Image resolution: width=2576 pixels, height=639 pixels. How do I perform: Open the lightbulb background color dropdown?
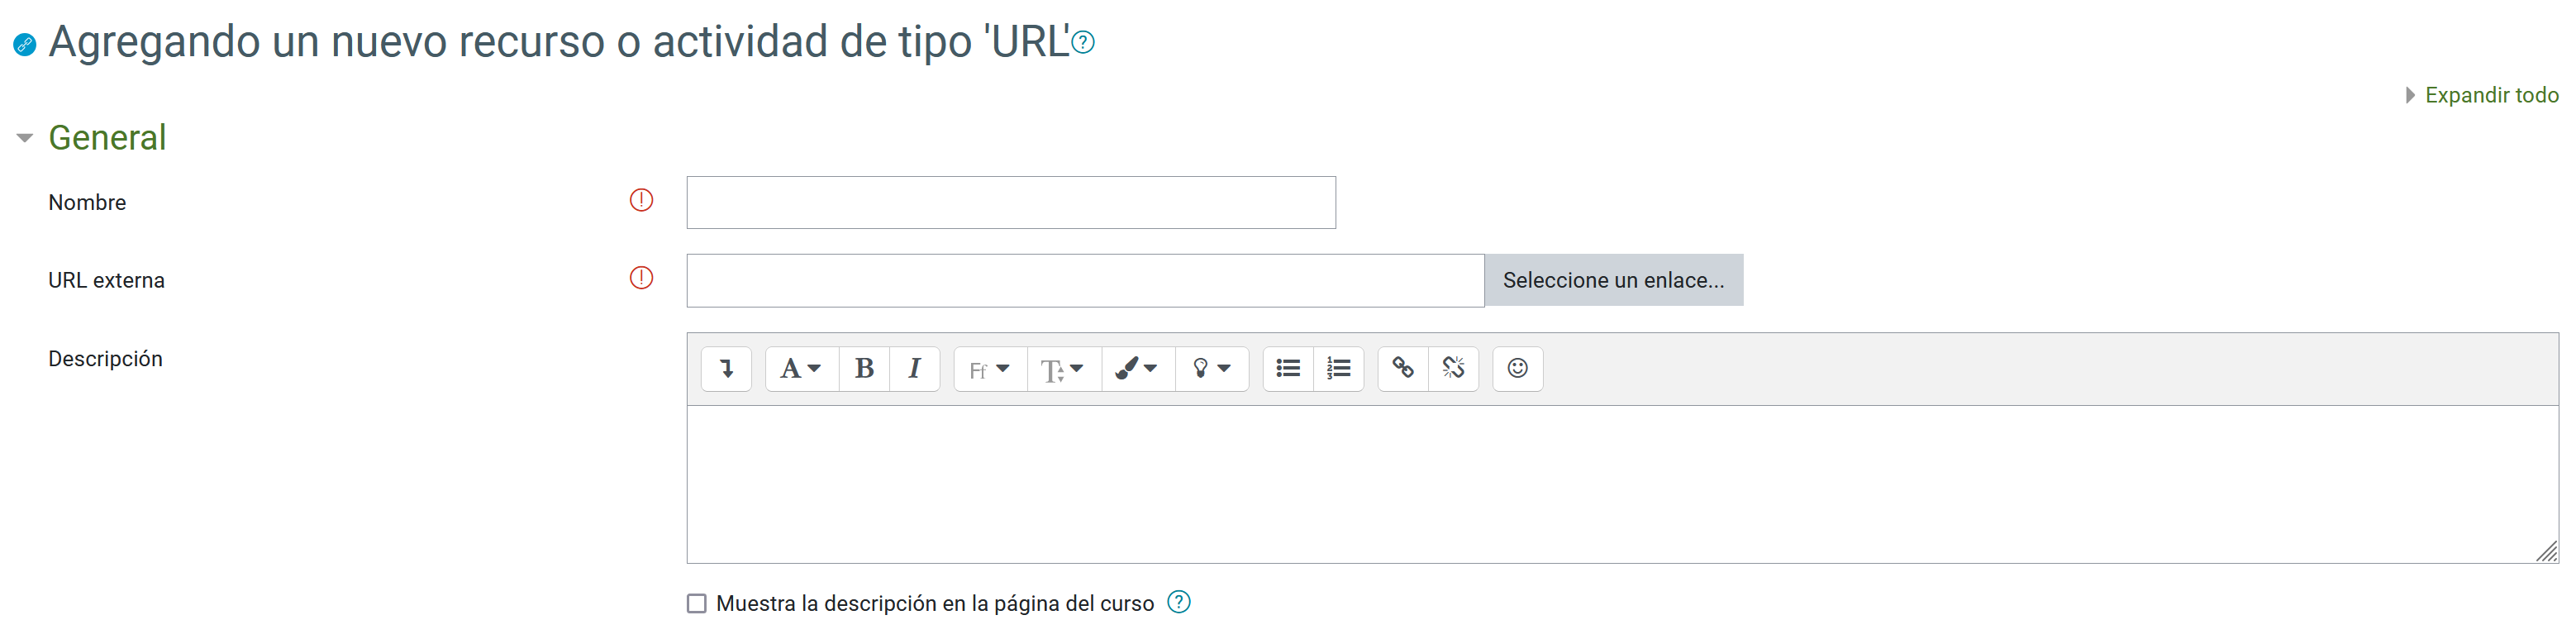pos(1211,369)
